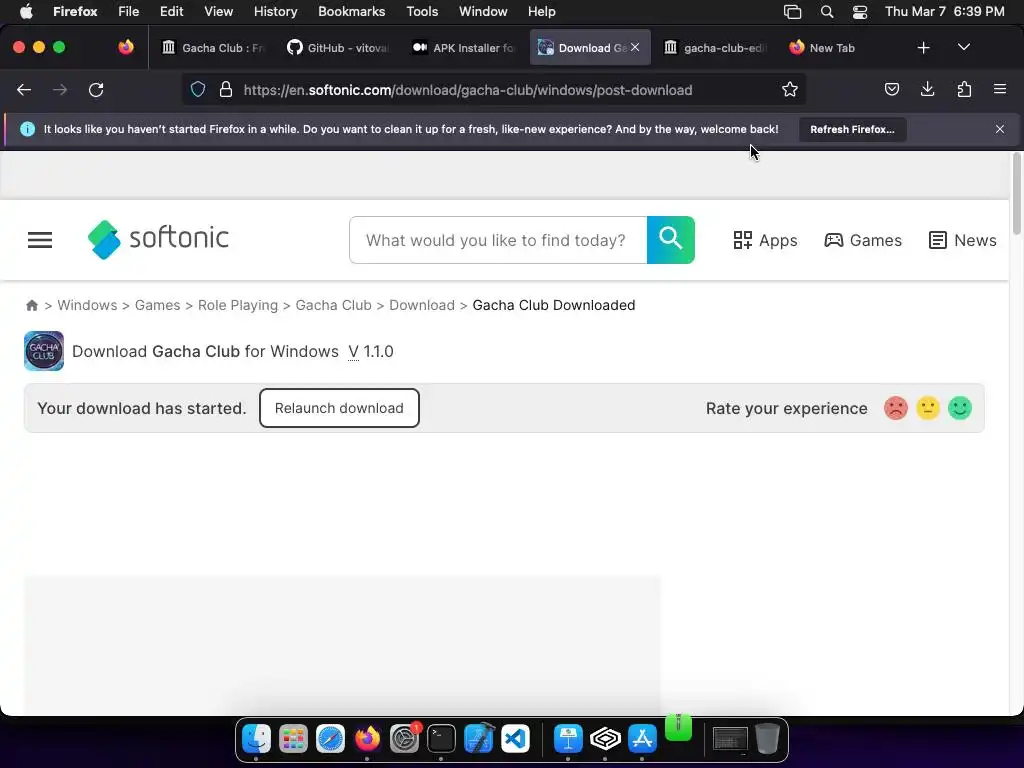This screenshot has width=1024, height=768.
Task: Open the Save to Pocket button
Action: pyautogui.click(x=891, y=89)
